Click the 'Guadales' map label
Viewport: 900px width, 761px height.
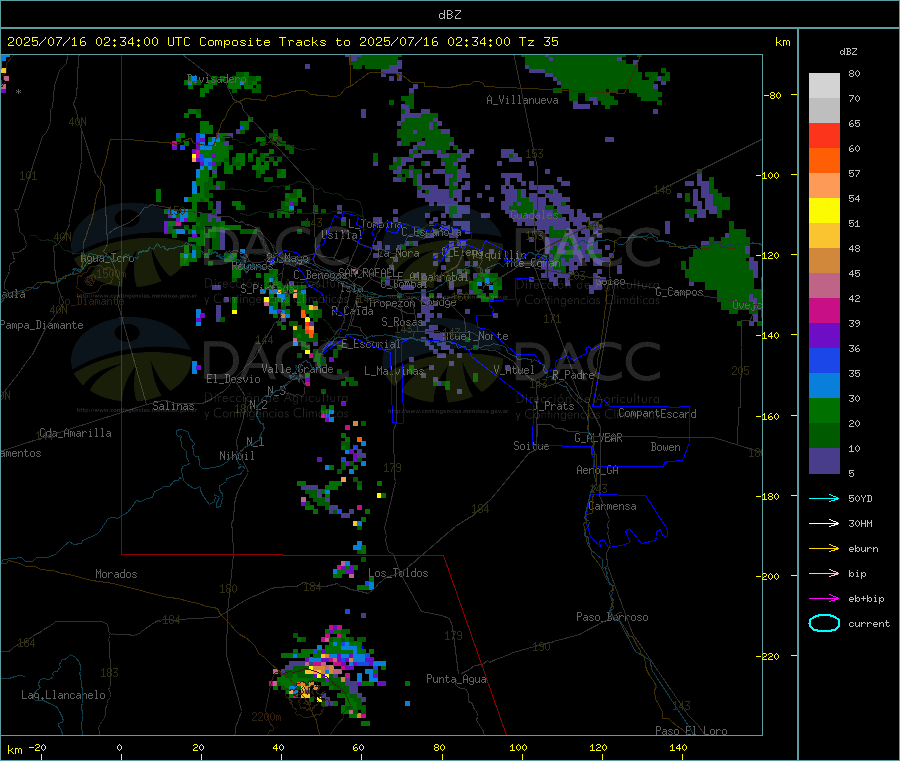(x=534, y=215)
